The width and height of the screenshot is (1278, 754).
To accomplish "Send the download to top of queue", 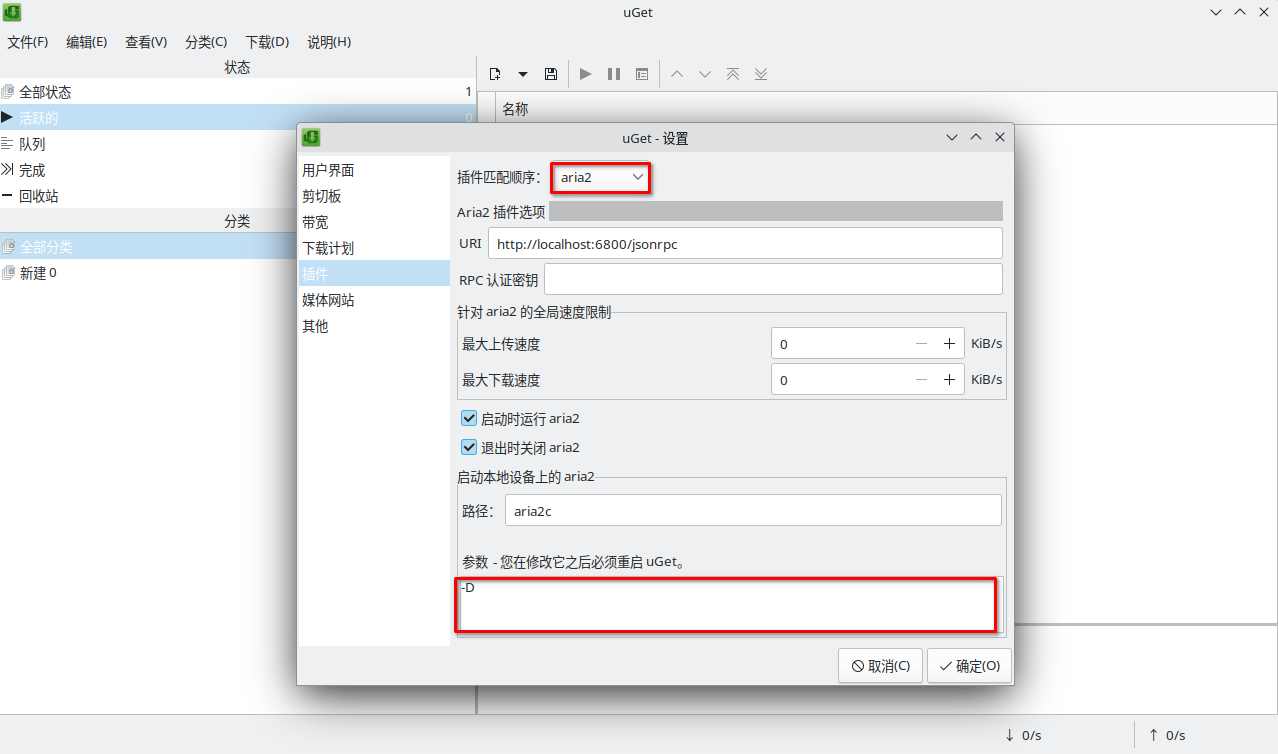I will click(x=733, y=73).
